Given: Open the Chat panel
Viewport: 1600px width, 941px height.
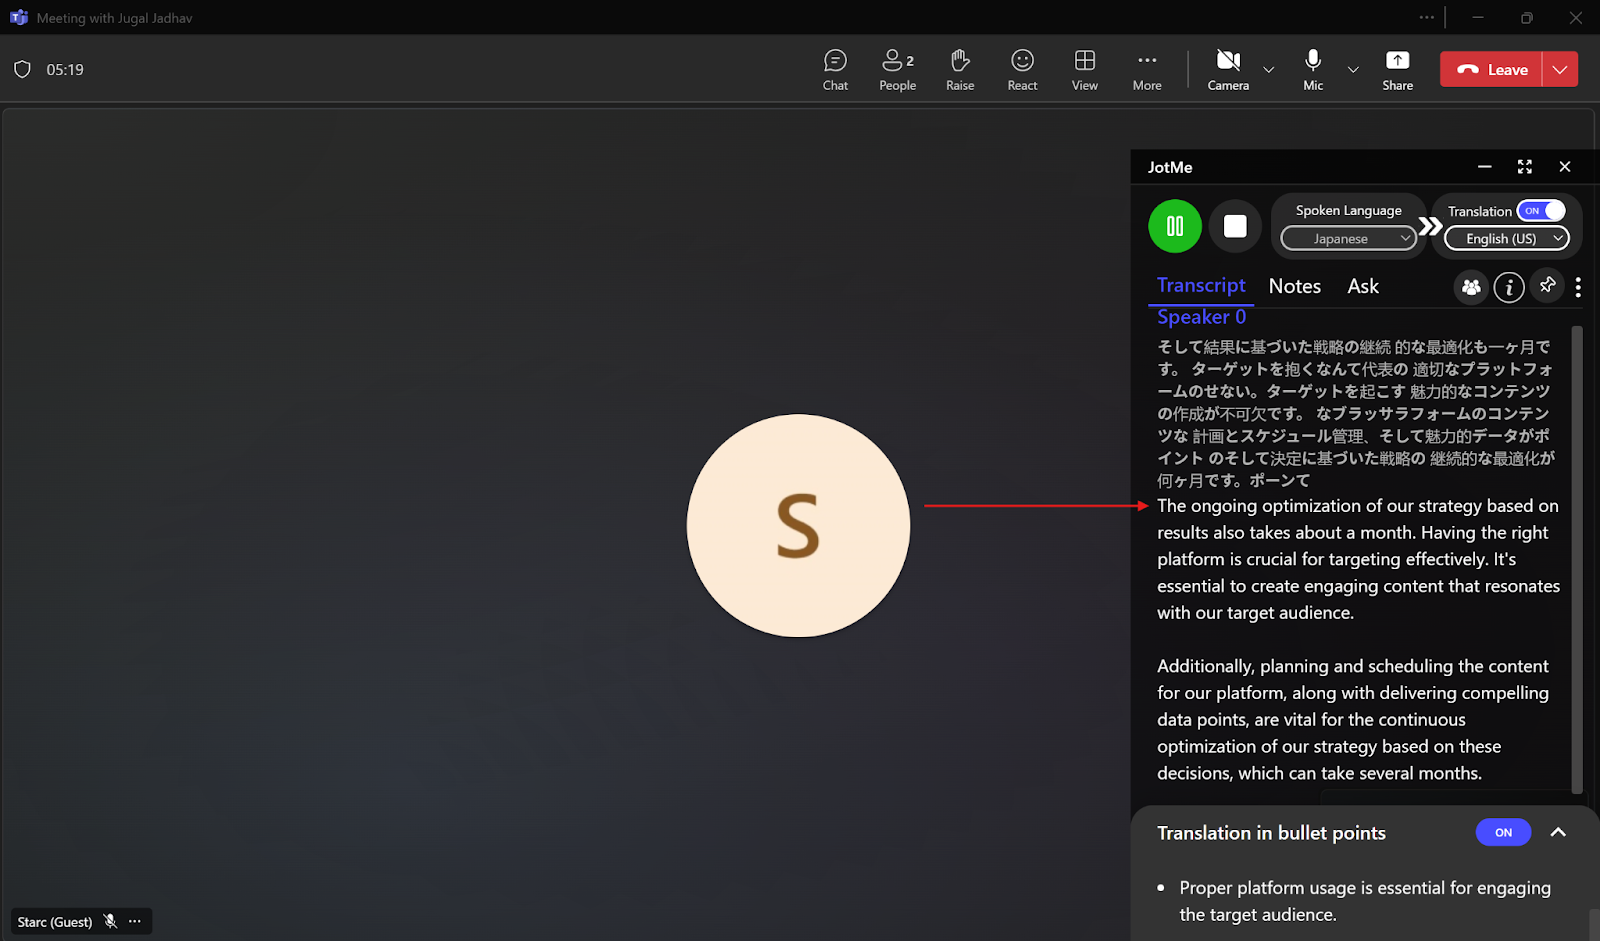Looking at the screenshot, I should tap(835, 70).
